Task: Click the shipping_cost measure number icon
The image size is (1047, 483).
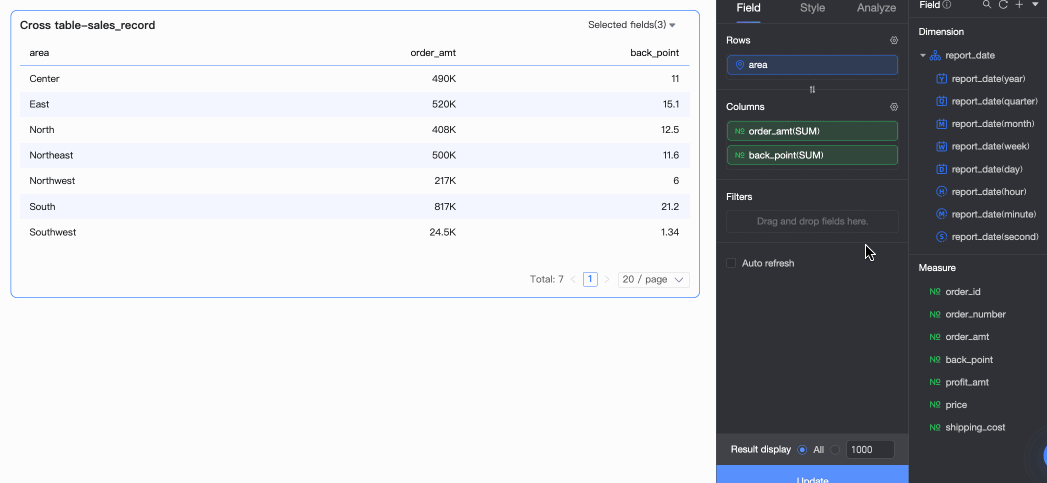Action: click(935, 428)
